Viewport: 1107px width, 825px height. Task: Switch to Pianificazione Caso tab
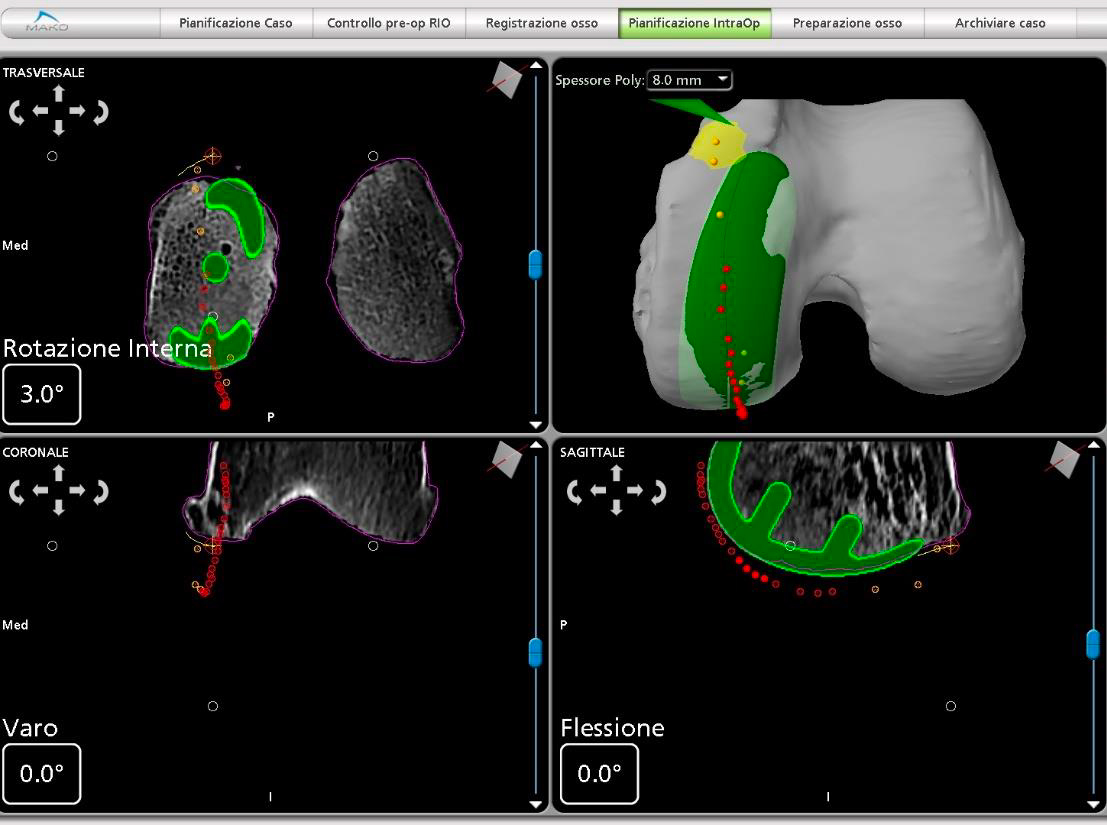[235, 23]
